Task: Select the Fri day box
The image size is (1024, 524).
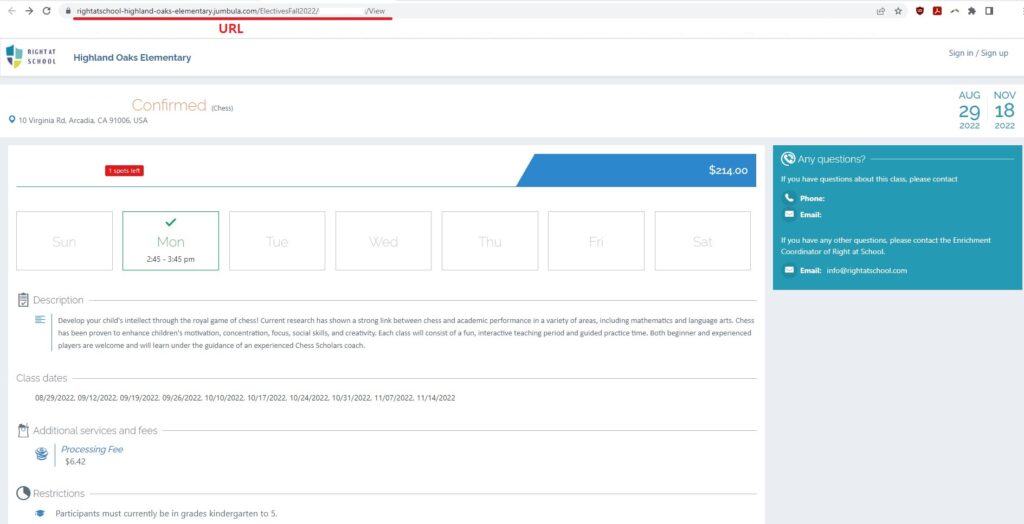Action: click(596, 241)
